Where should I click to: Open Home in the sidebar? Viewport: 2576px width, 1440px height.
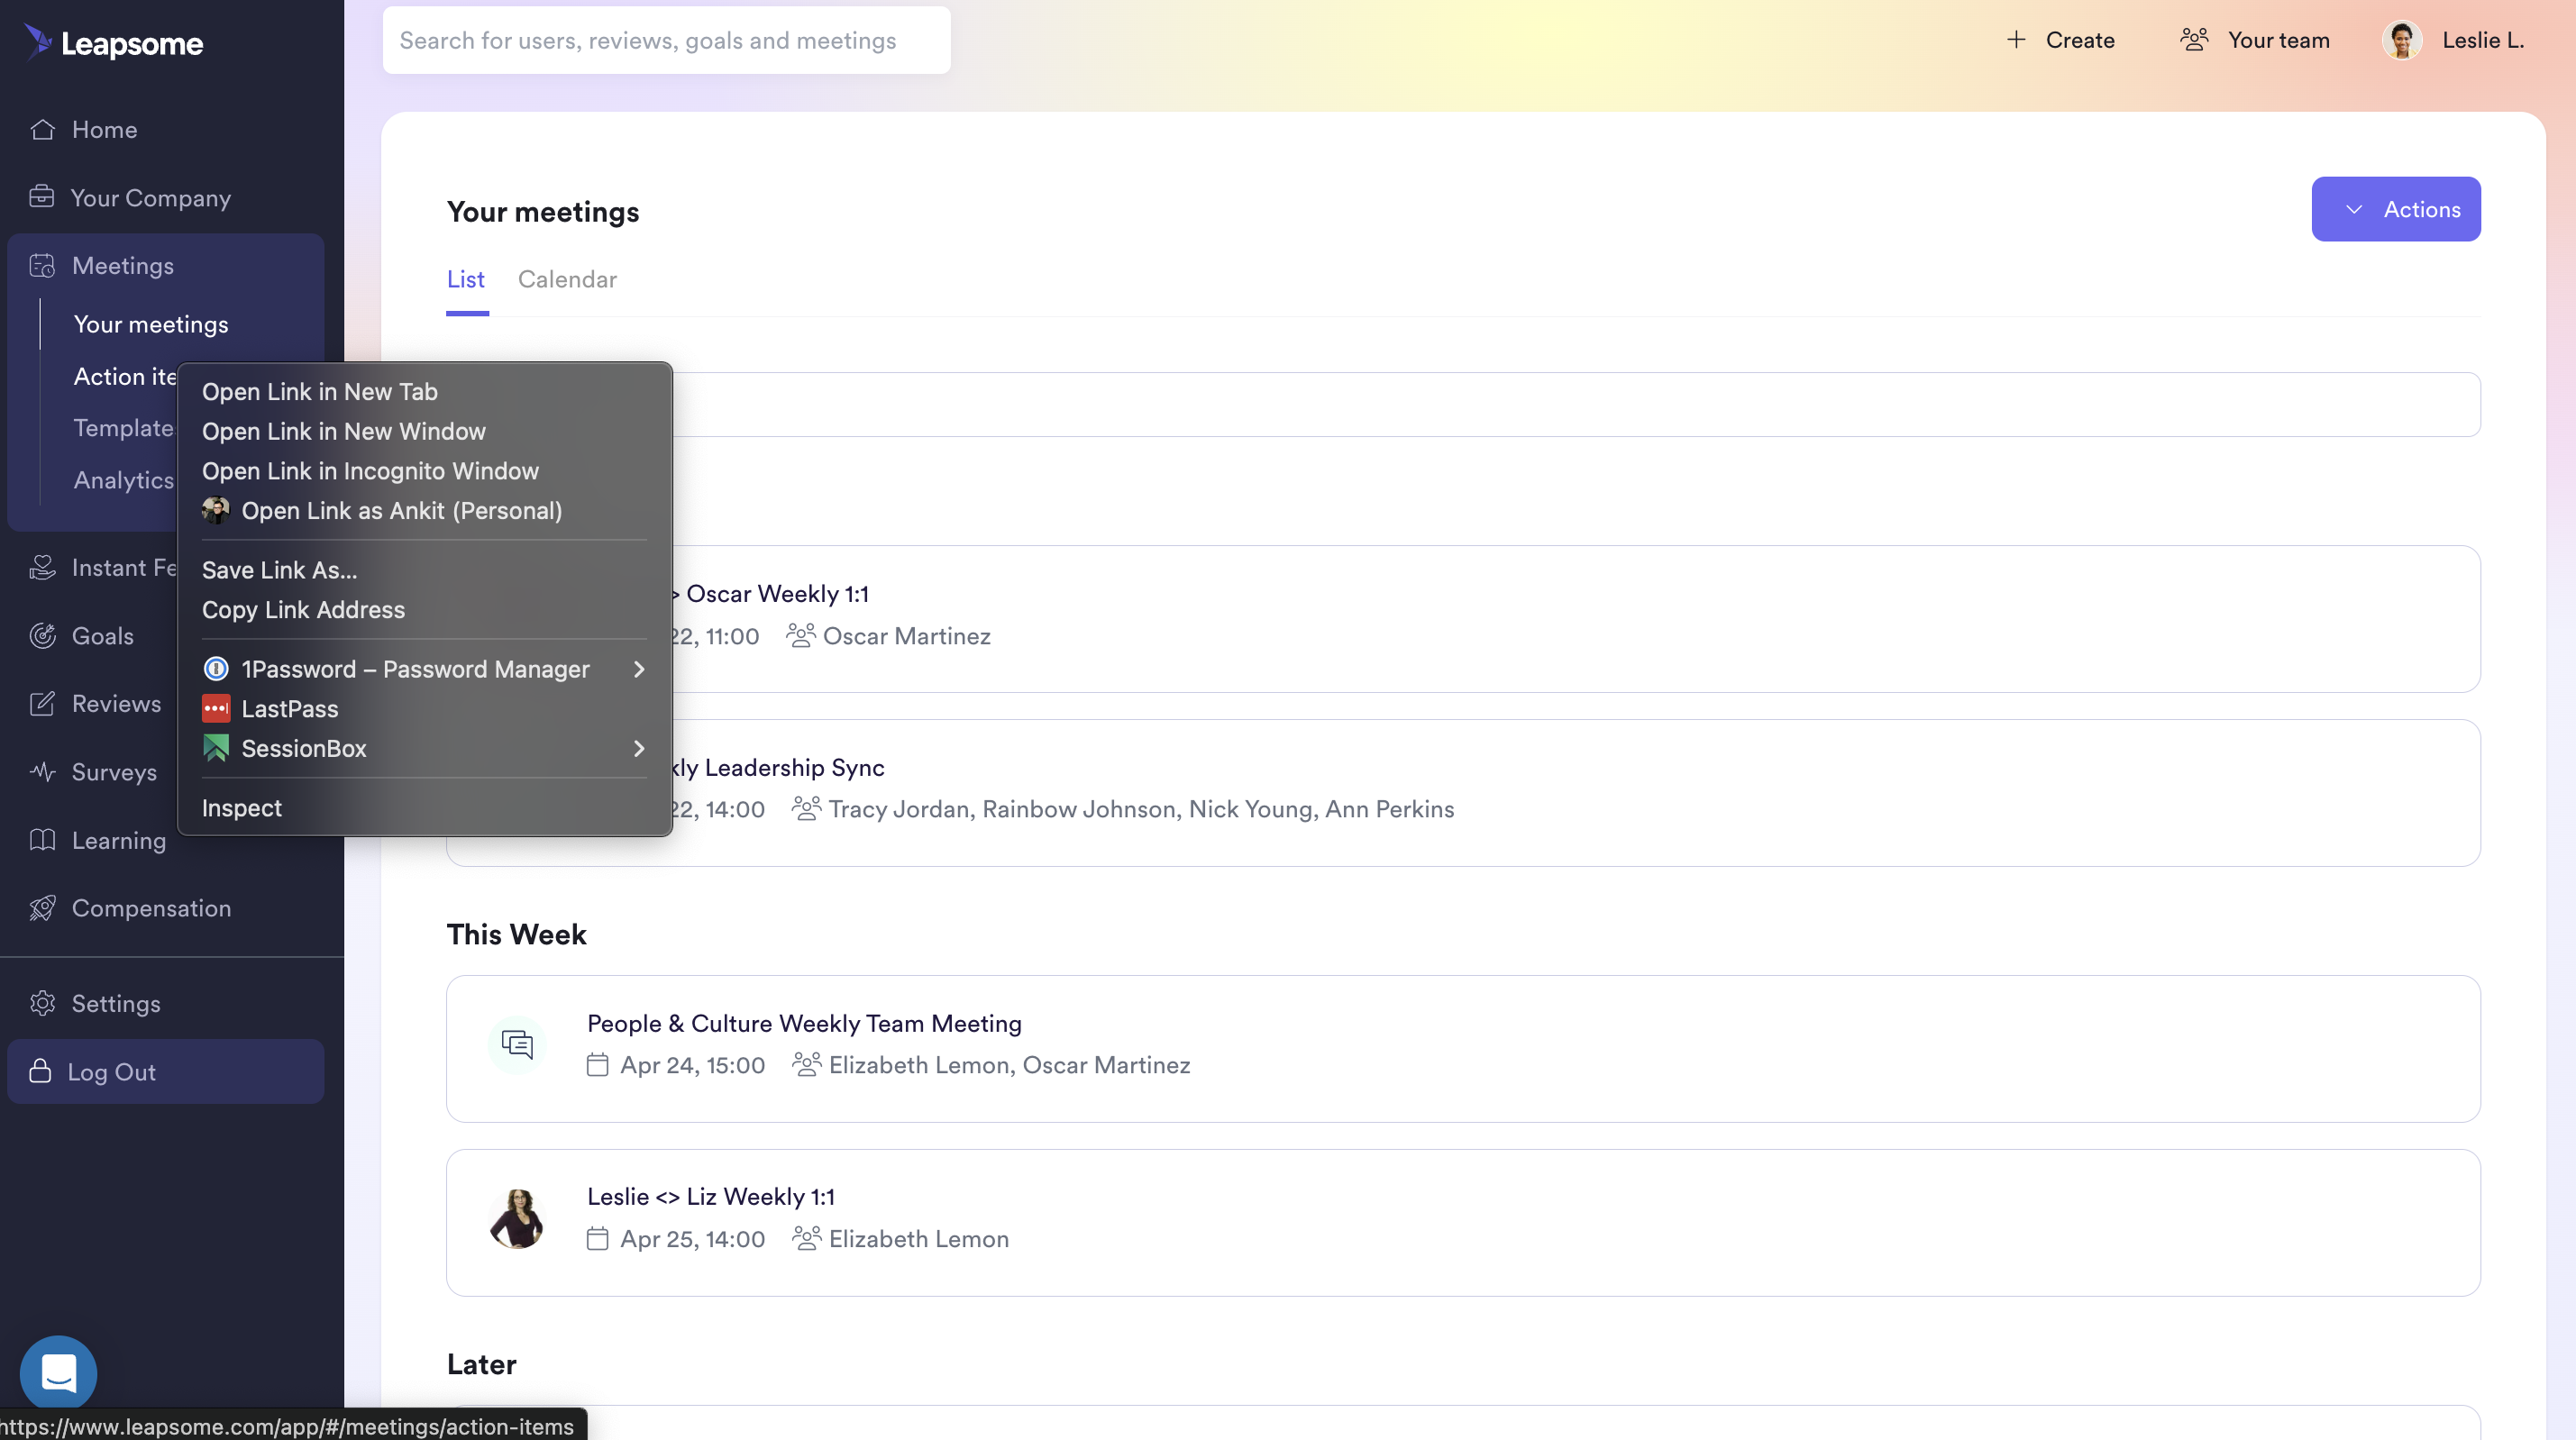click(105, 130)
